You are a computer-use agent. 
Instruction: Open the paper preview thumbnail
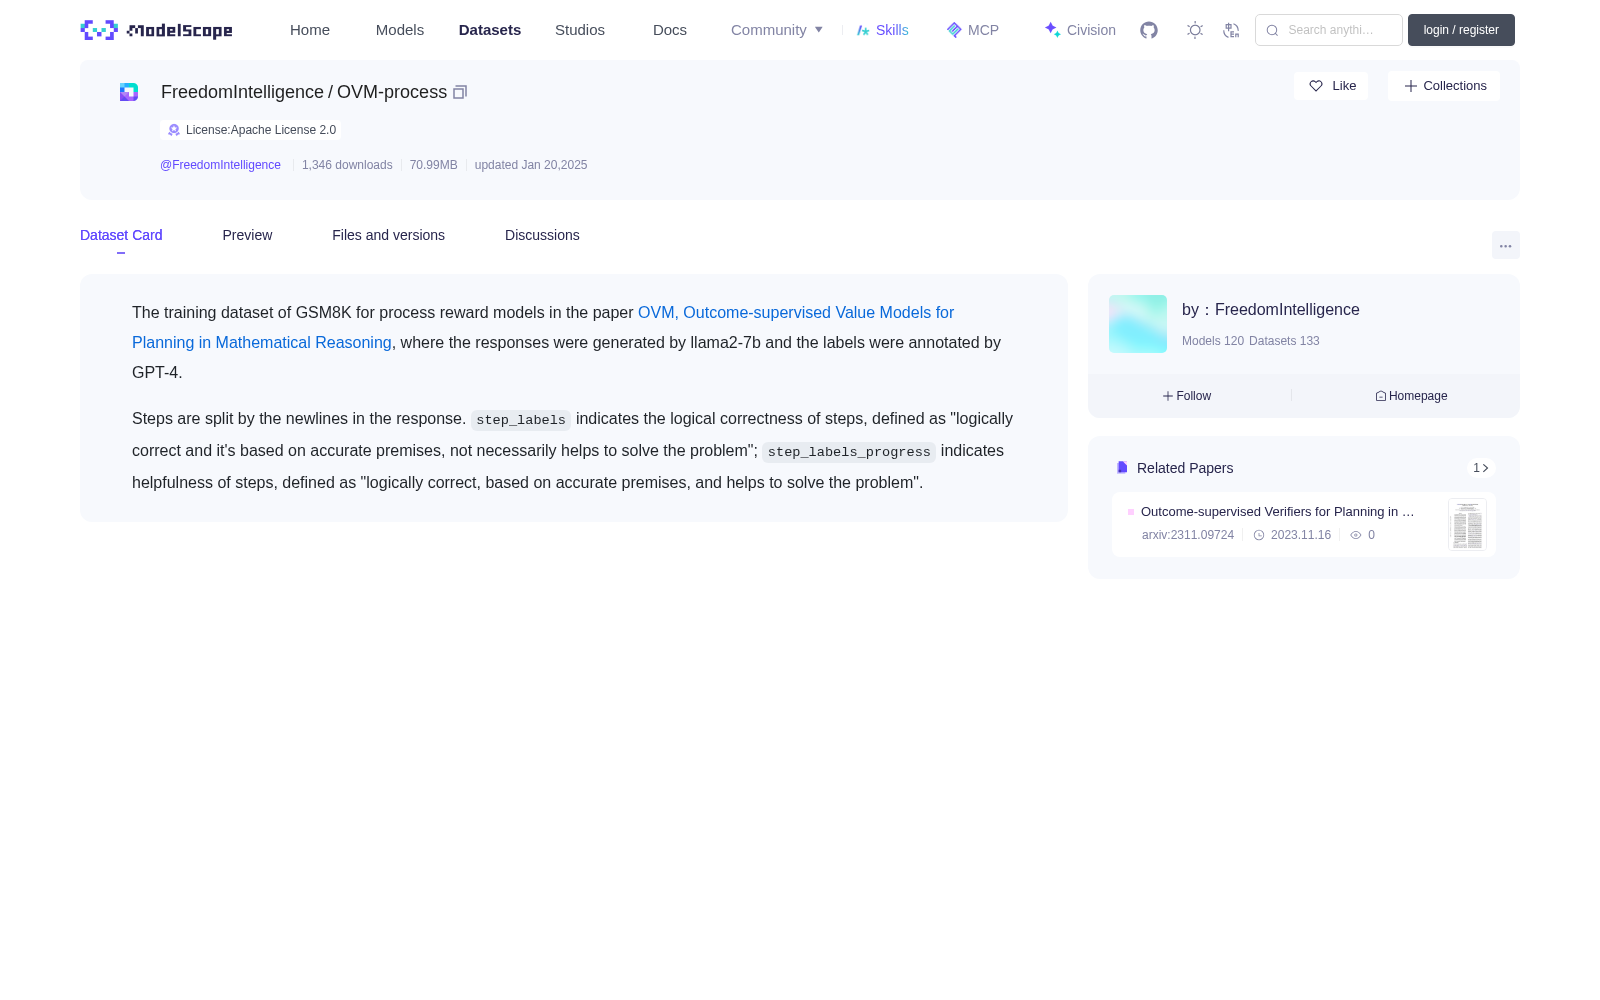click(1467, 525)
